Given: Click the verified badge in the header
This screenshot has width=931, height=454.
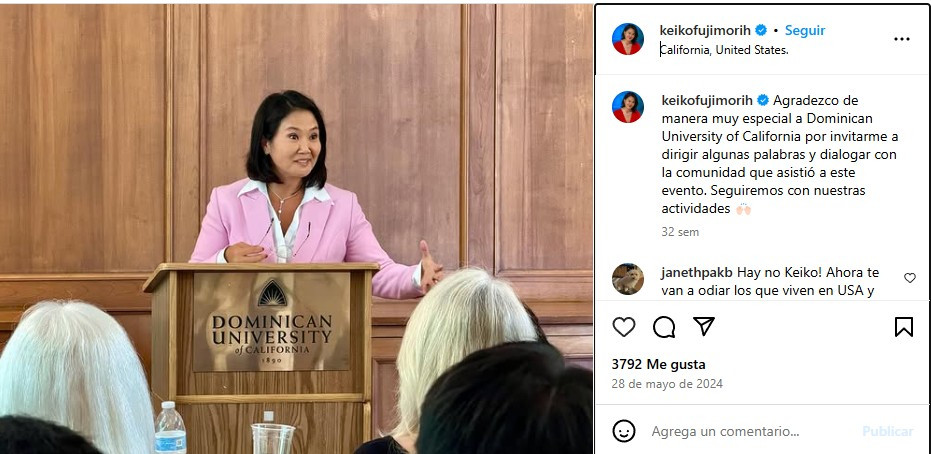Looking at the screenshot, I should pyautogui.click(x=761, y=30).
